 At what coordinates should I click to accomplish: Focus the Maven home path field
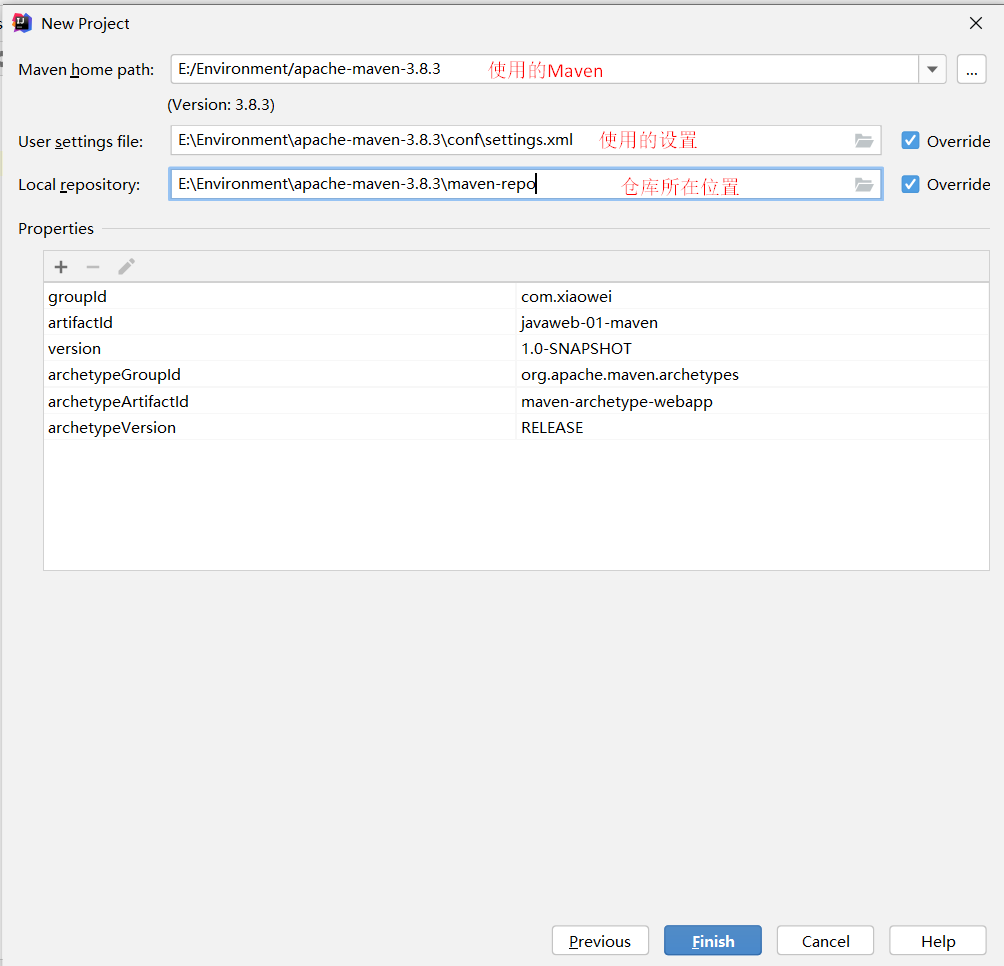point(544,69)
